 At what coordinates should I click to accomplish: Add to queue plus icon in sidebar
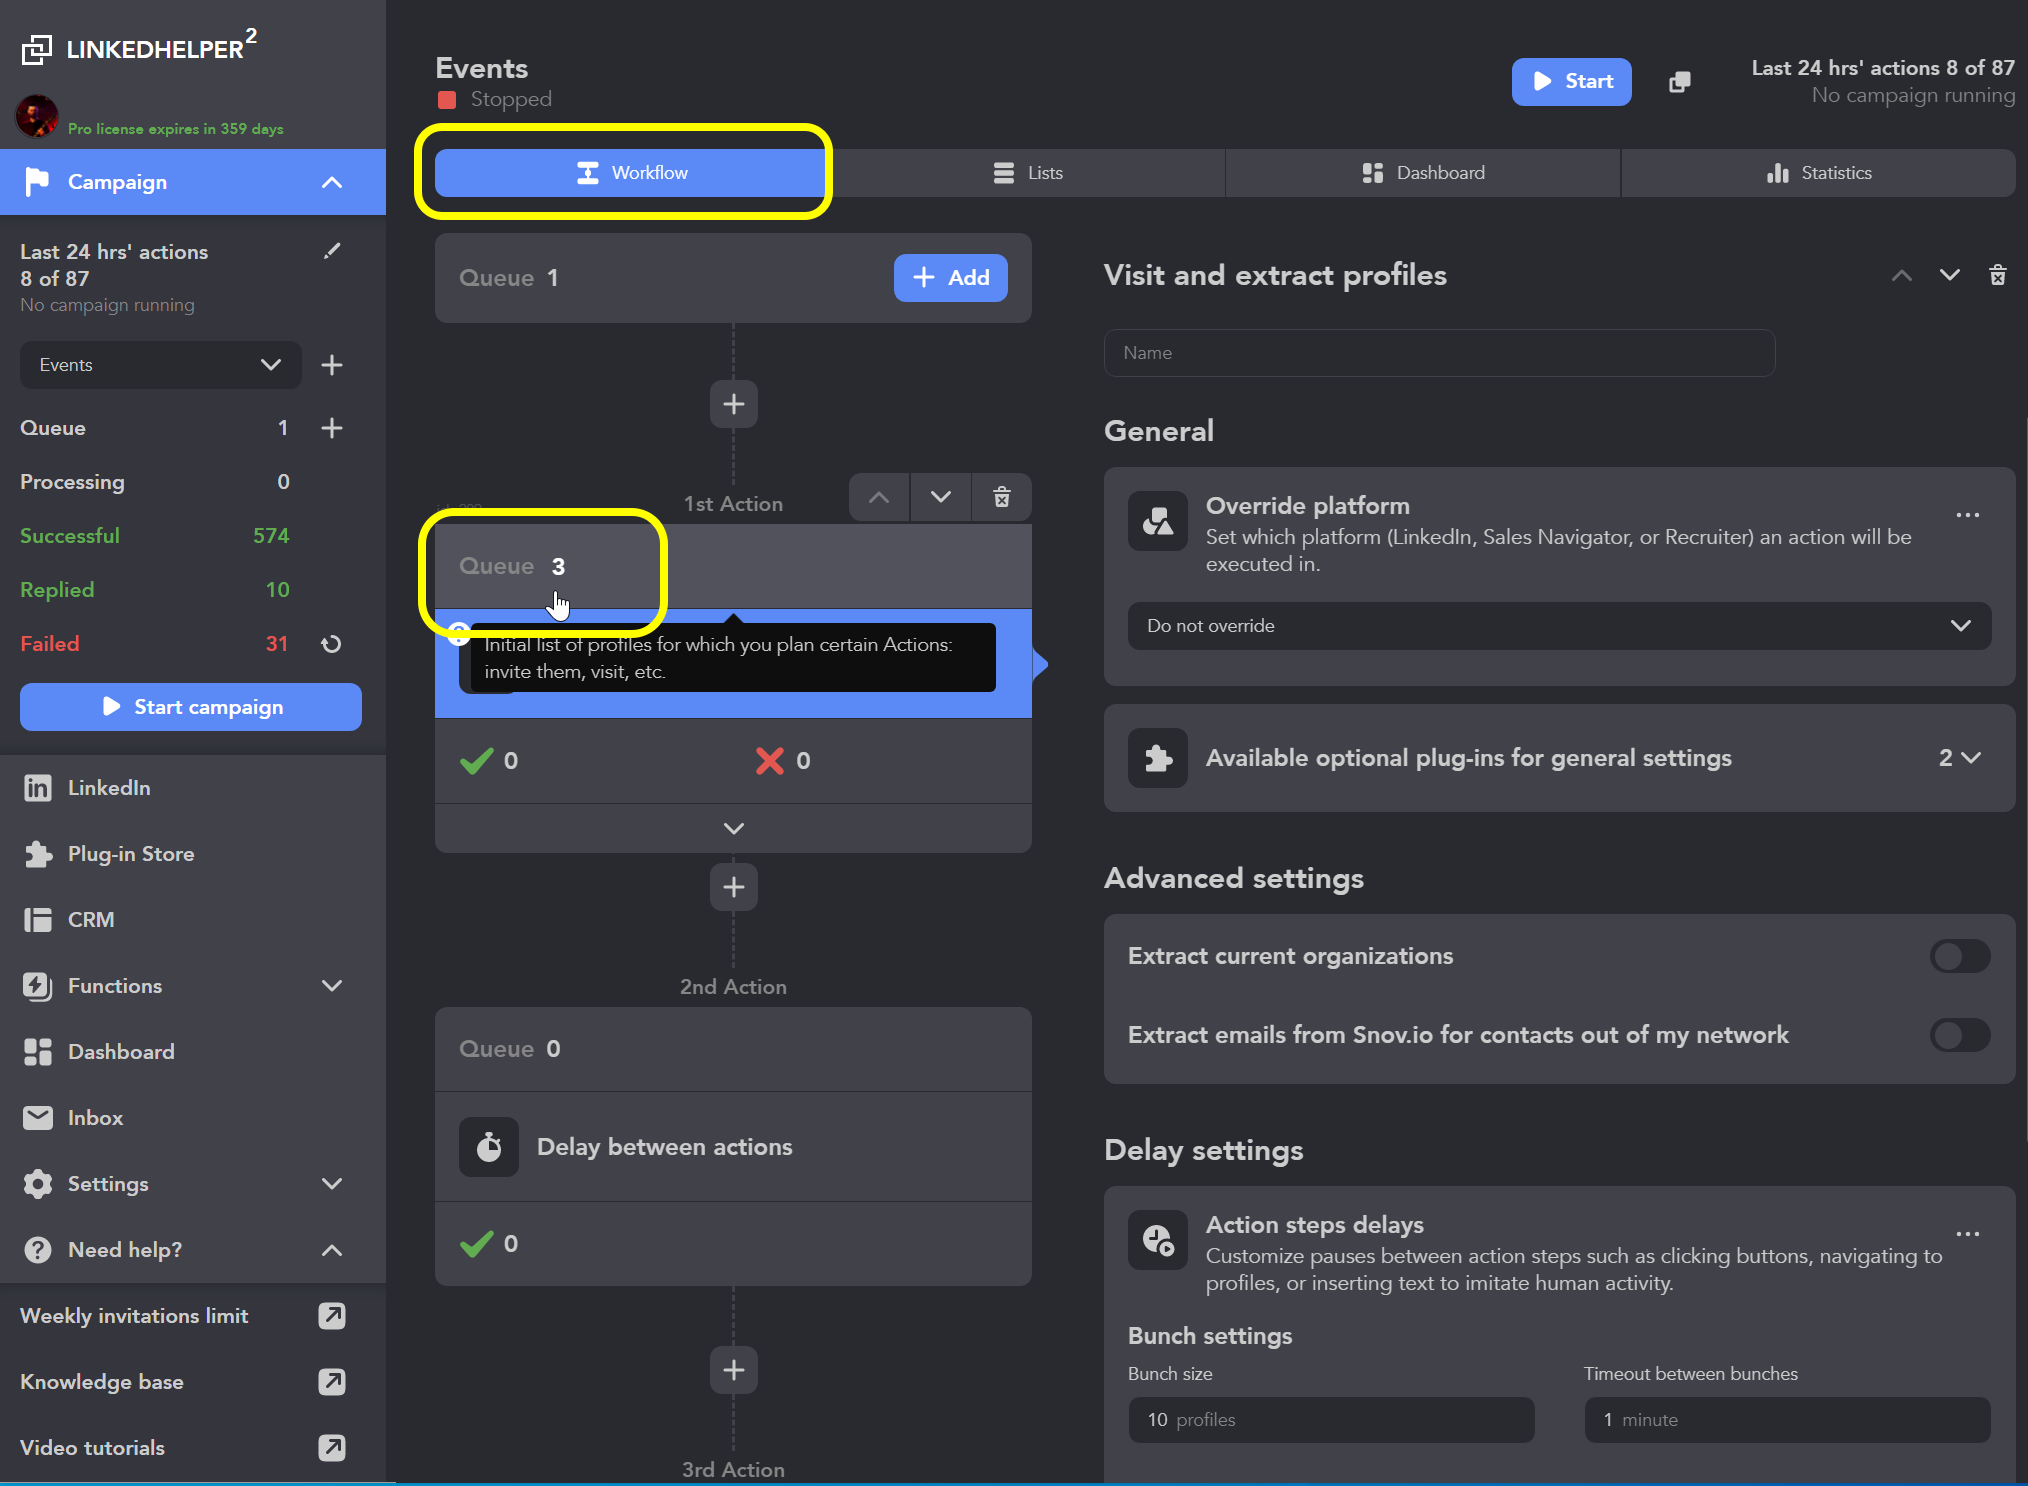tap(332, 428)
